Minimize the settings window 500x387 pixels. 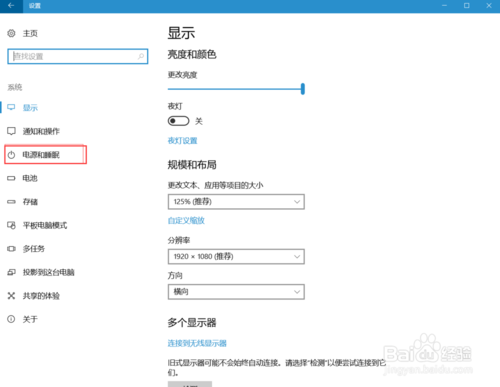click(x=444, y=6)
